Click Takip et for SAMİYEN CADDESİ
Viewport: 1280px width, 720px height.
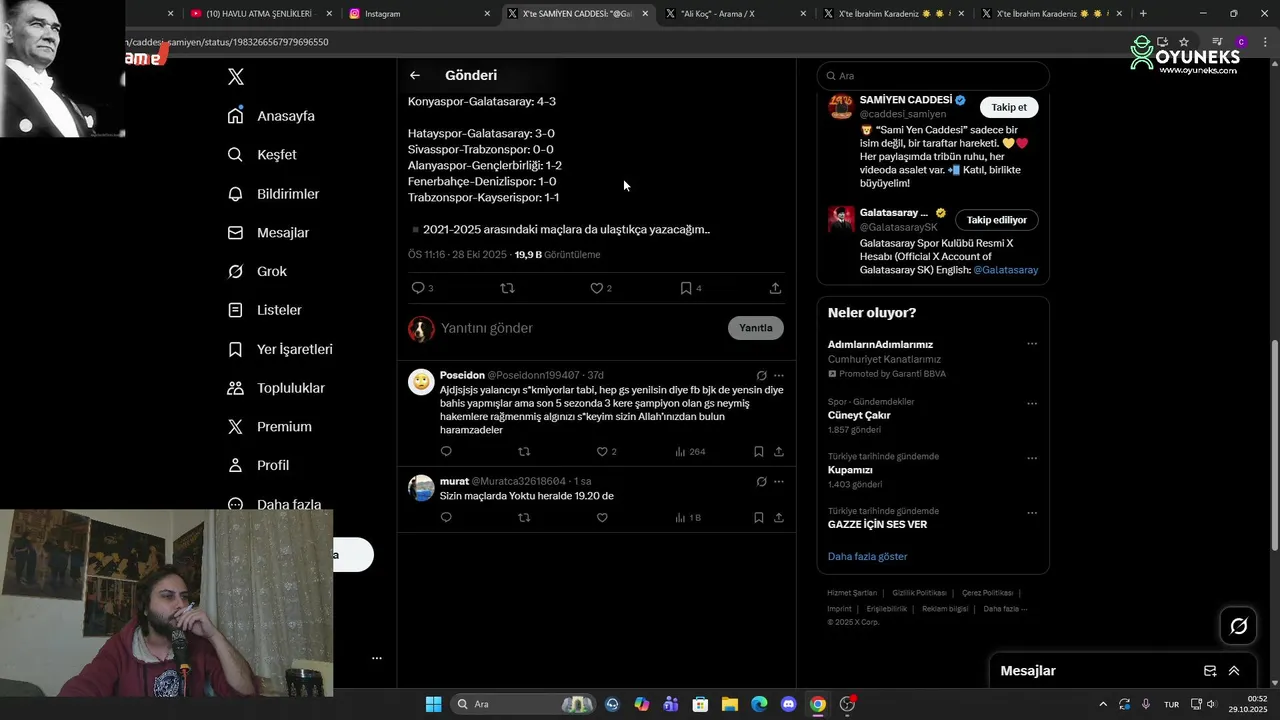pyautogui.click(x=1009, y=107)
